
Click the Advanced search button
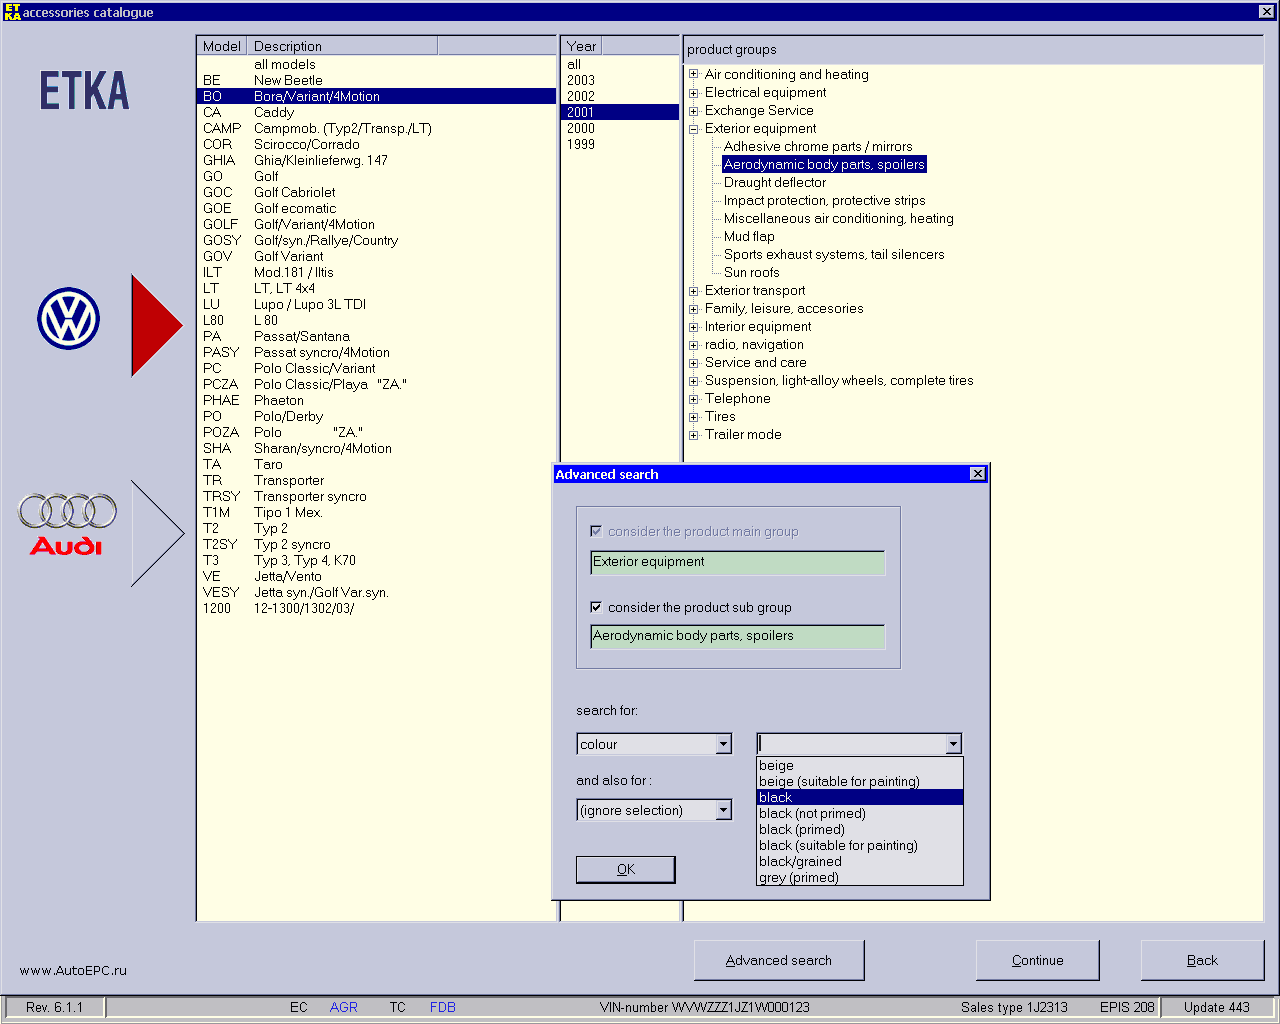[x=779, y=960]
